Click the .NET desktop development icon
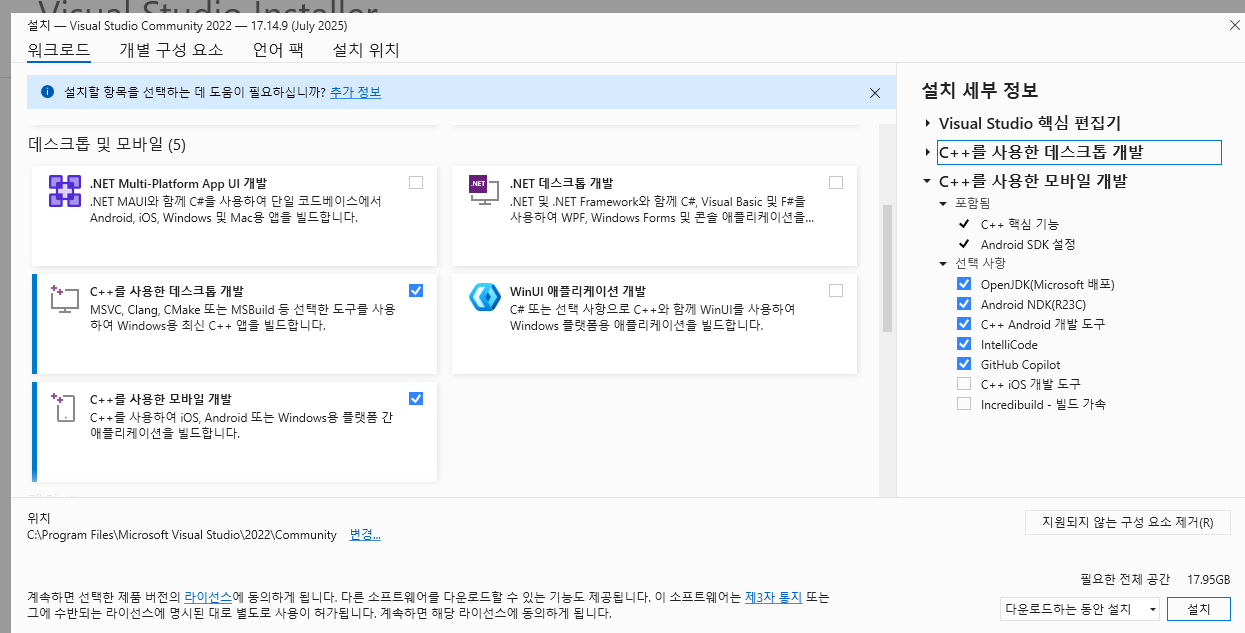Viewport: 1245px width, 633px height. click(484, 191)
